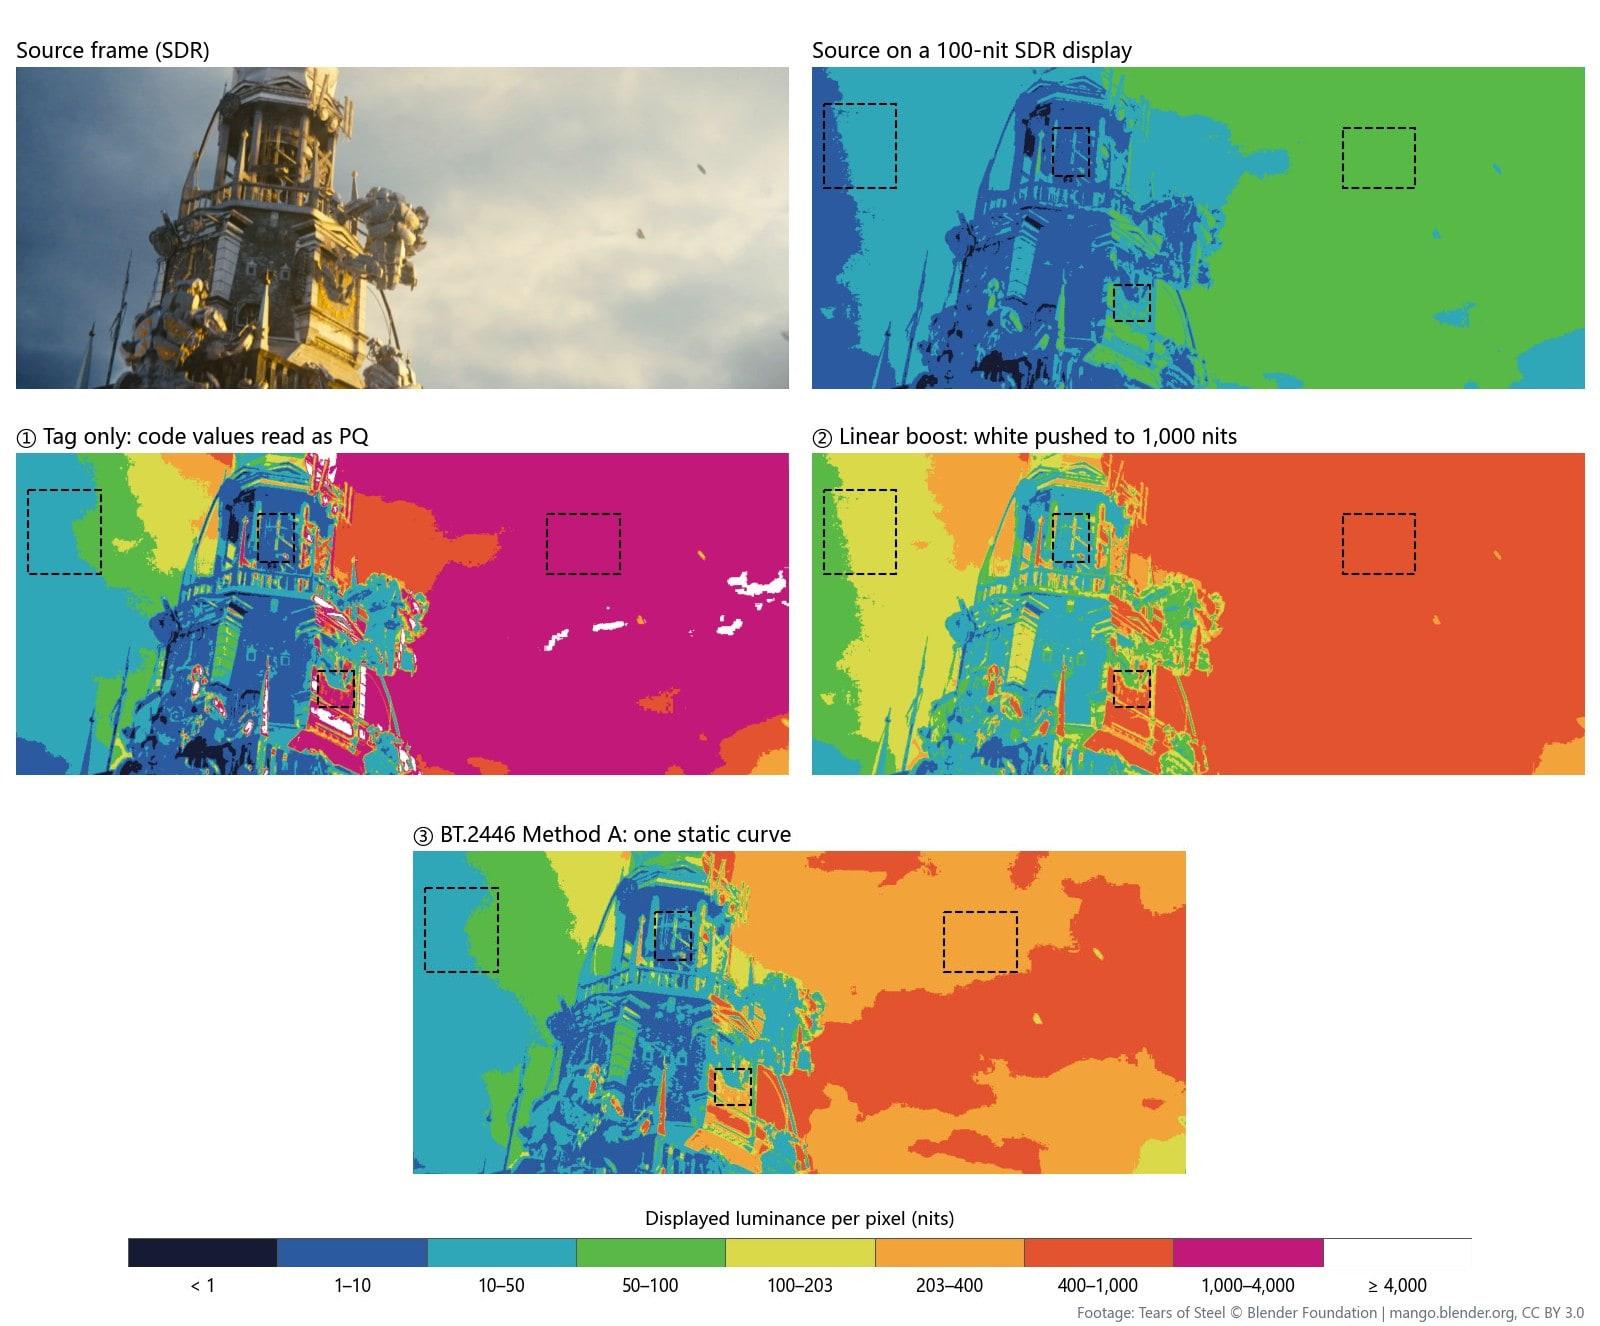Image resolution: width=1600 pixels, height=1326 pixels.
Task: Select the orange legend swatch above 203–400
Action: coord(949,1253)
